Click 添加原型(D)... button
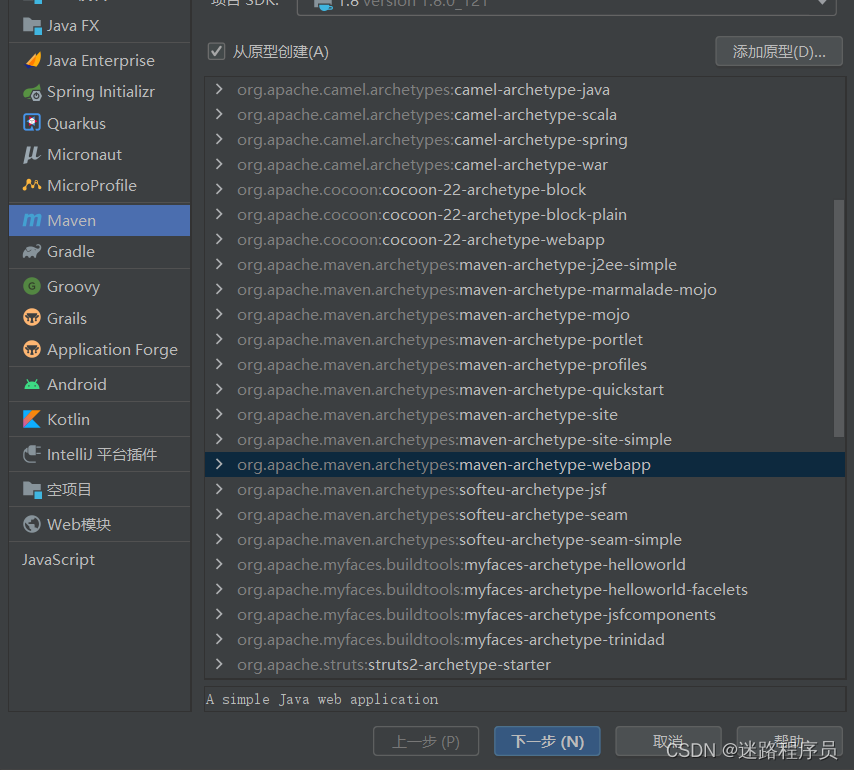This screenshot has width=854, height=770. click(x=779, y=52)
